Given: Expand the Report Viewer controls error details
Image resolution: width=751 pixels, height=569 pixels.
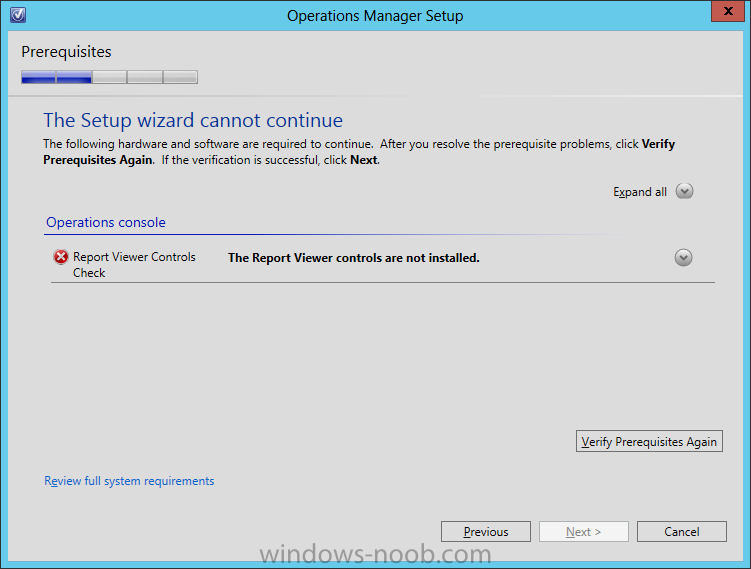Looking at the screenshot, I should pos(683,258).
